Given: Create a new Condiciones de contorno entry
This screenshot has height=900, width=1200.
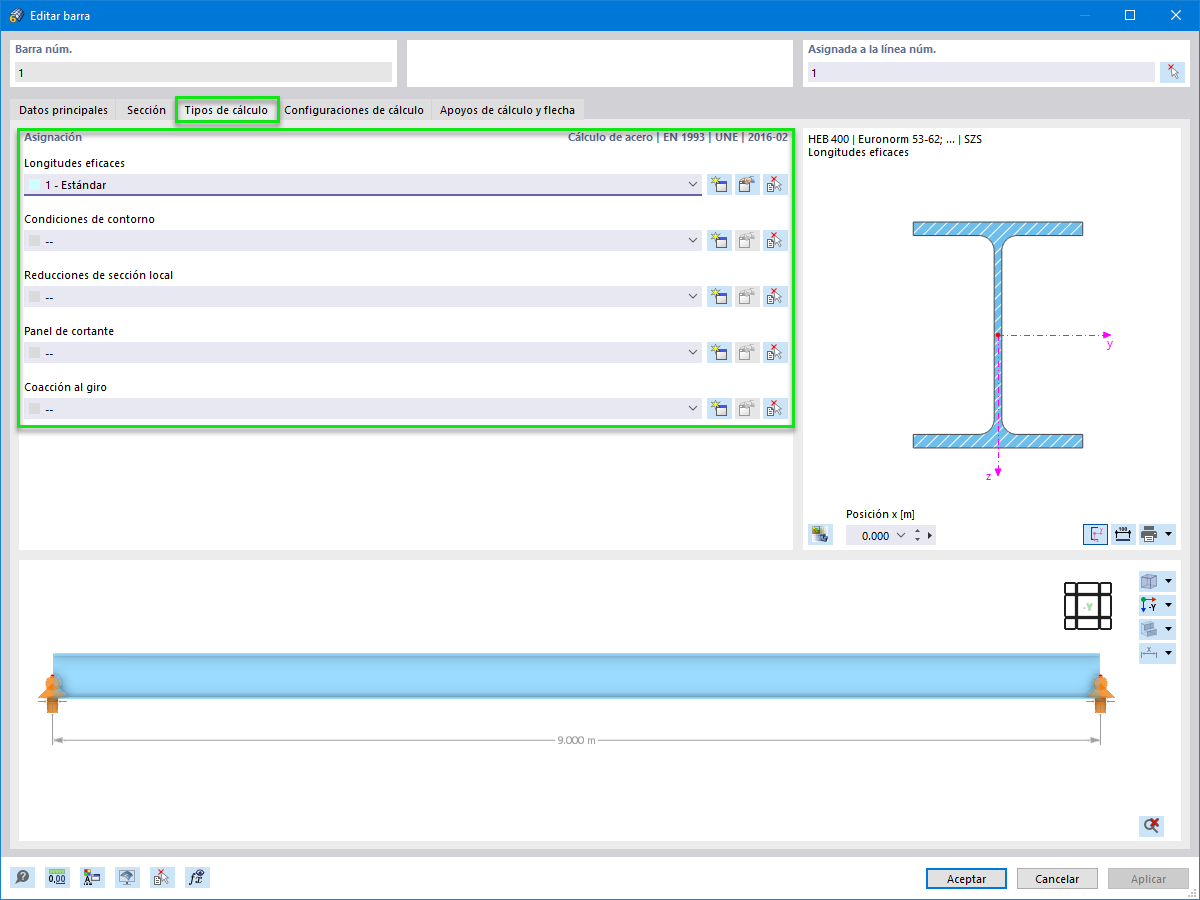Looking at the screenshot, I should [718, 240].
